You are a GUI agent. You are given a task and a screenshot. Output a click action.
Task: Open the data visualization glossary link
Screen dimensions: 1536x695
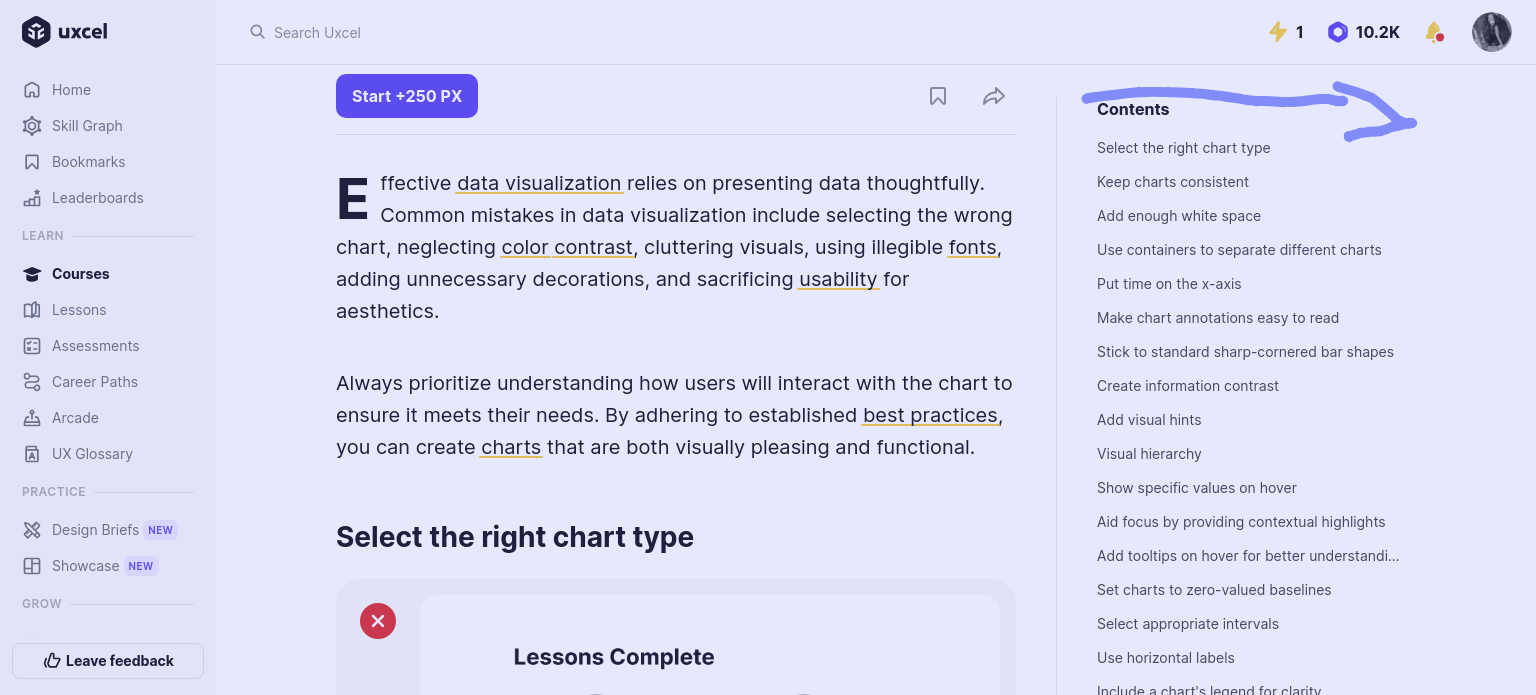tap(539, 183)
